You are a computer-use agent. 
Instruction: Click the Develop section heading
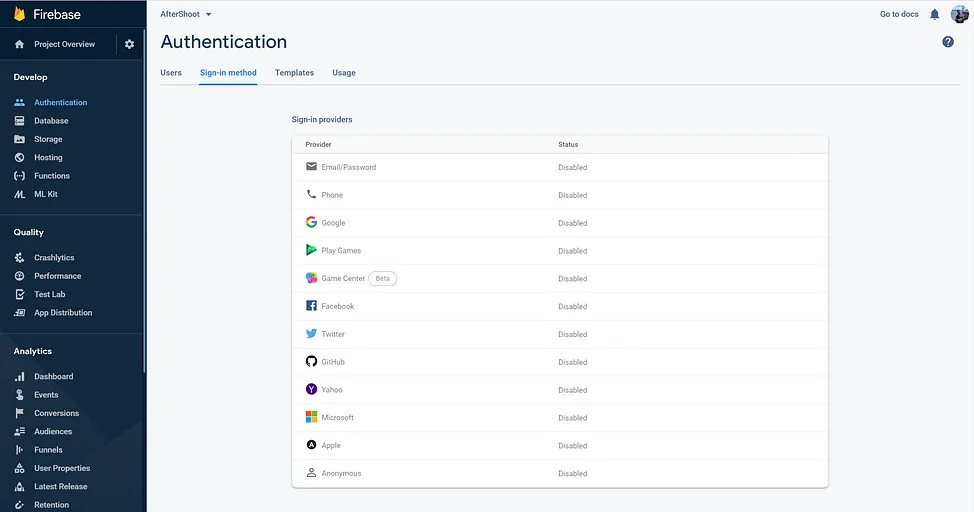30,77
